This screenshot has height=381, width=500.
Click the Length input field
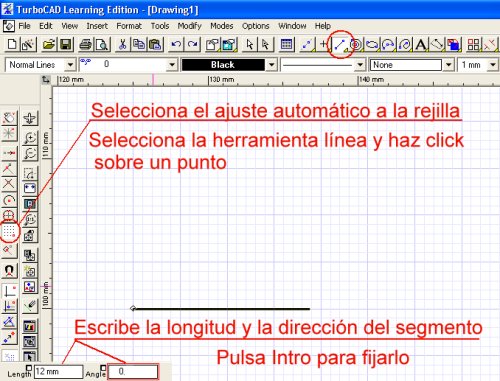pos(59,371)
